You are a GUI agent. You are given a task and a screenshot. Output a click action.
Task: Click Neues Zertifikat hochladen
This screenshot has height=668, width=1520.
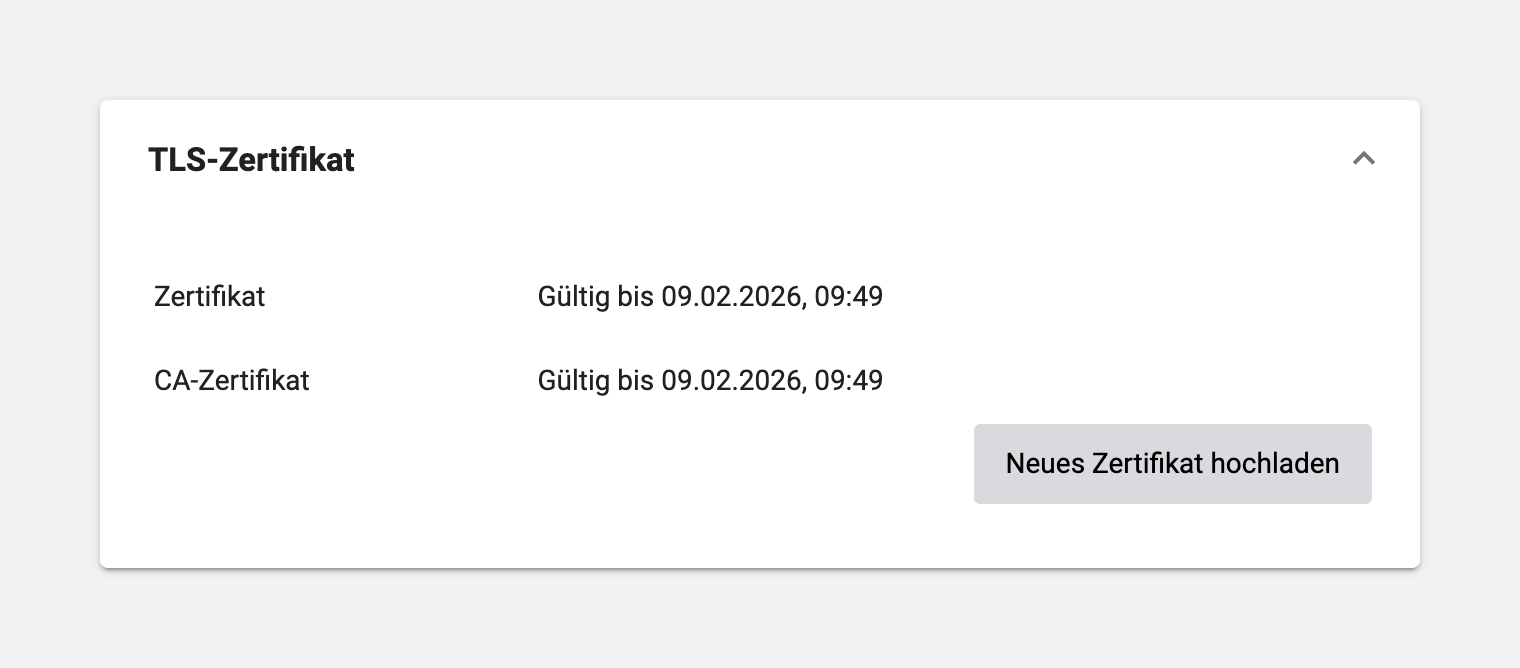[1172, 463]
